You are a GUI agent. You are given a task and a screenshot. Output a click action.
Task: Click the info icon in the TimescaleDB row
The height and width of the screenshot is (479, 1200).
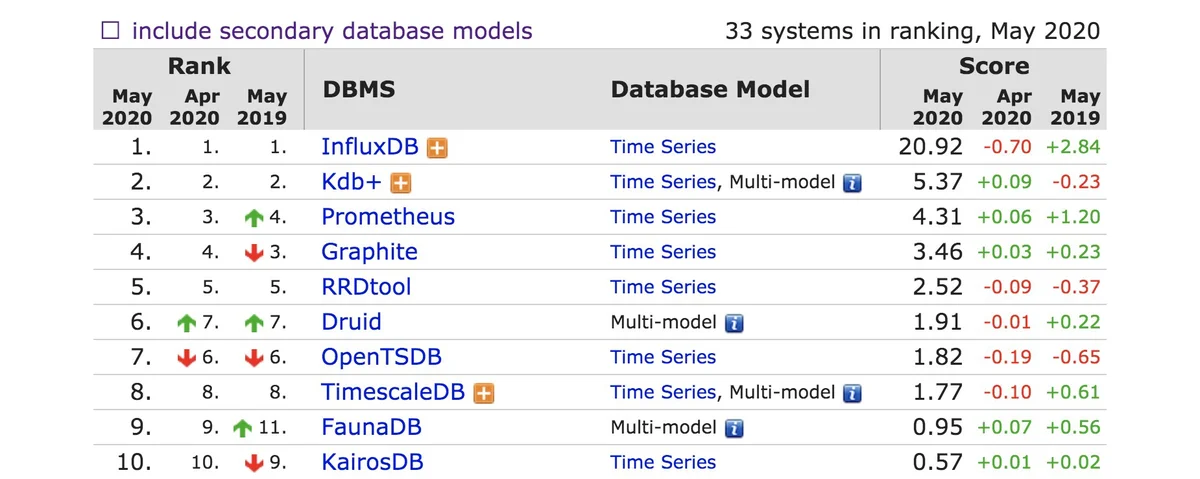point(852,393)
